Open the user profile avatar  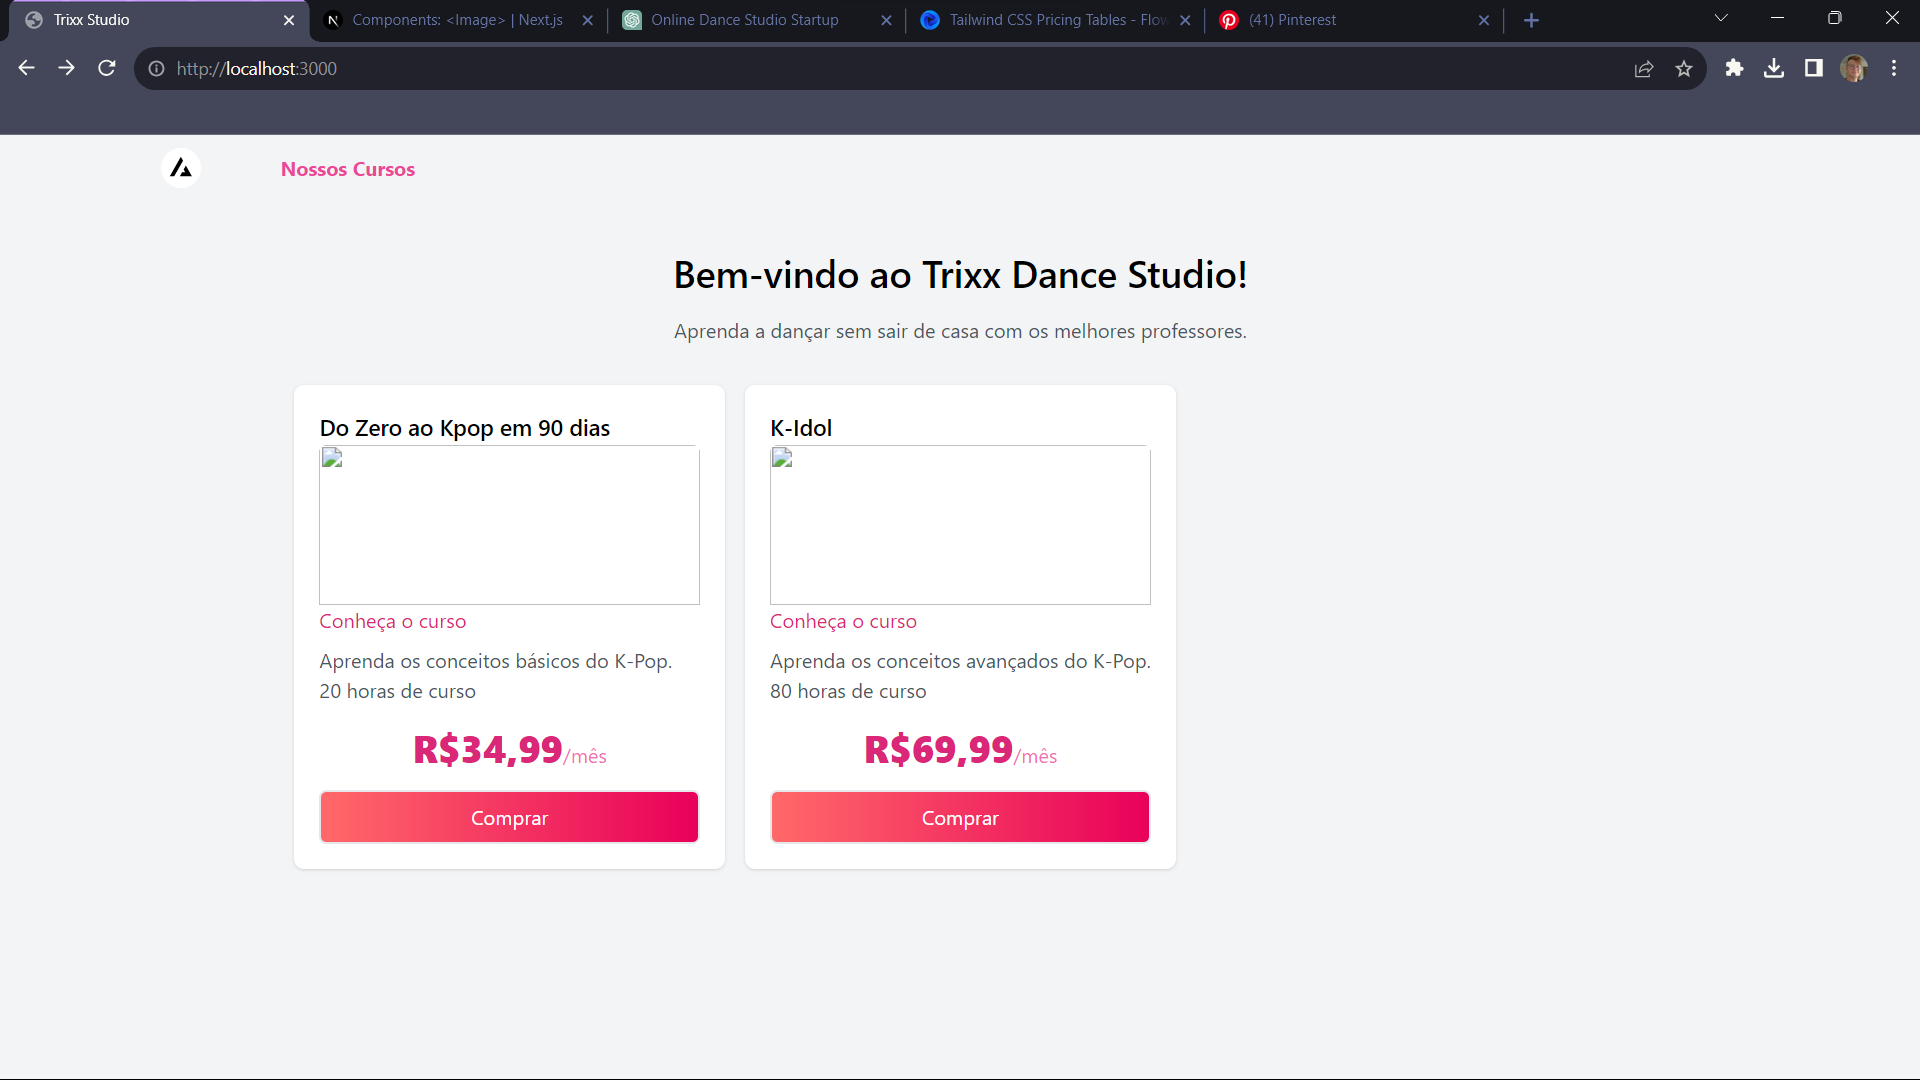point(1854,68)
